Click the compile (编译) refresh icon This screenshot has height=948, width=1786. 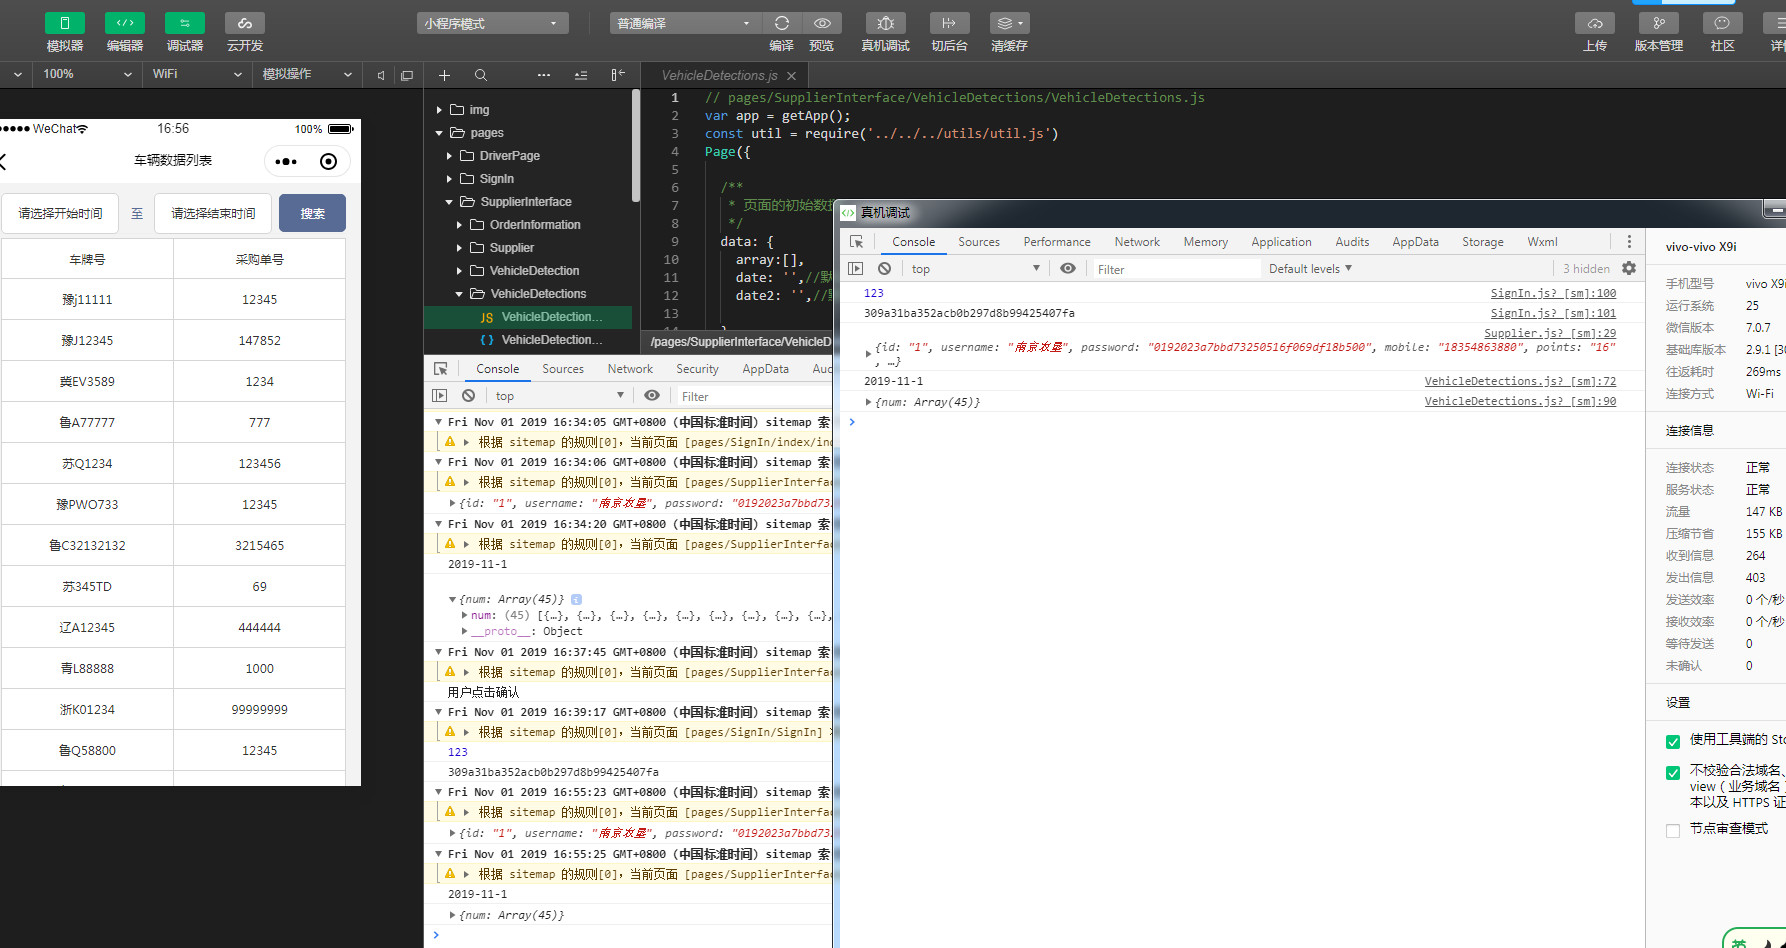(782, 23)
